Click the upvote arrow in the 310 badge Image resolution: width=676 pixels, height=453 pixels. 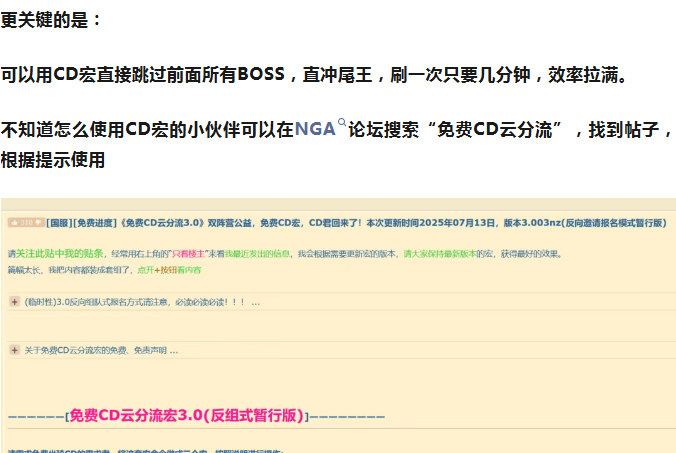(x=12, y=223)
